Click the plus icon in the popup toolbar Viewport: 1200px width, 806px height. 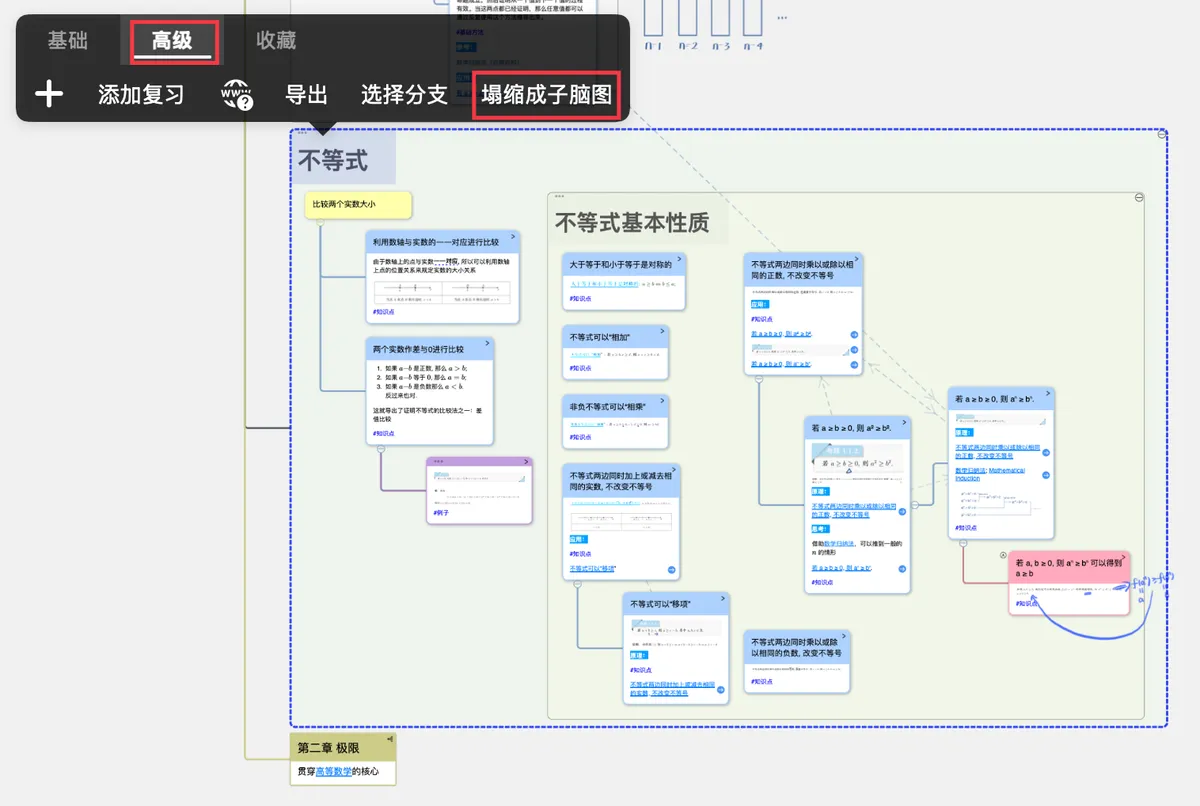(49, 95)
